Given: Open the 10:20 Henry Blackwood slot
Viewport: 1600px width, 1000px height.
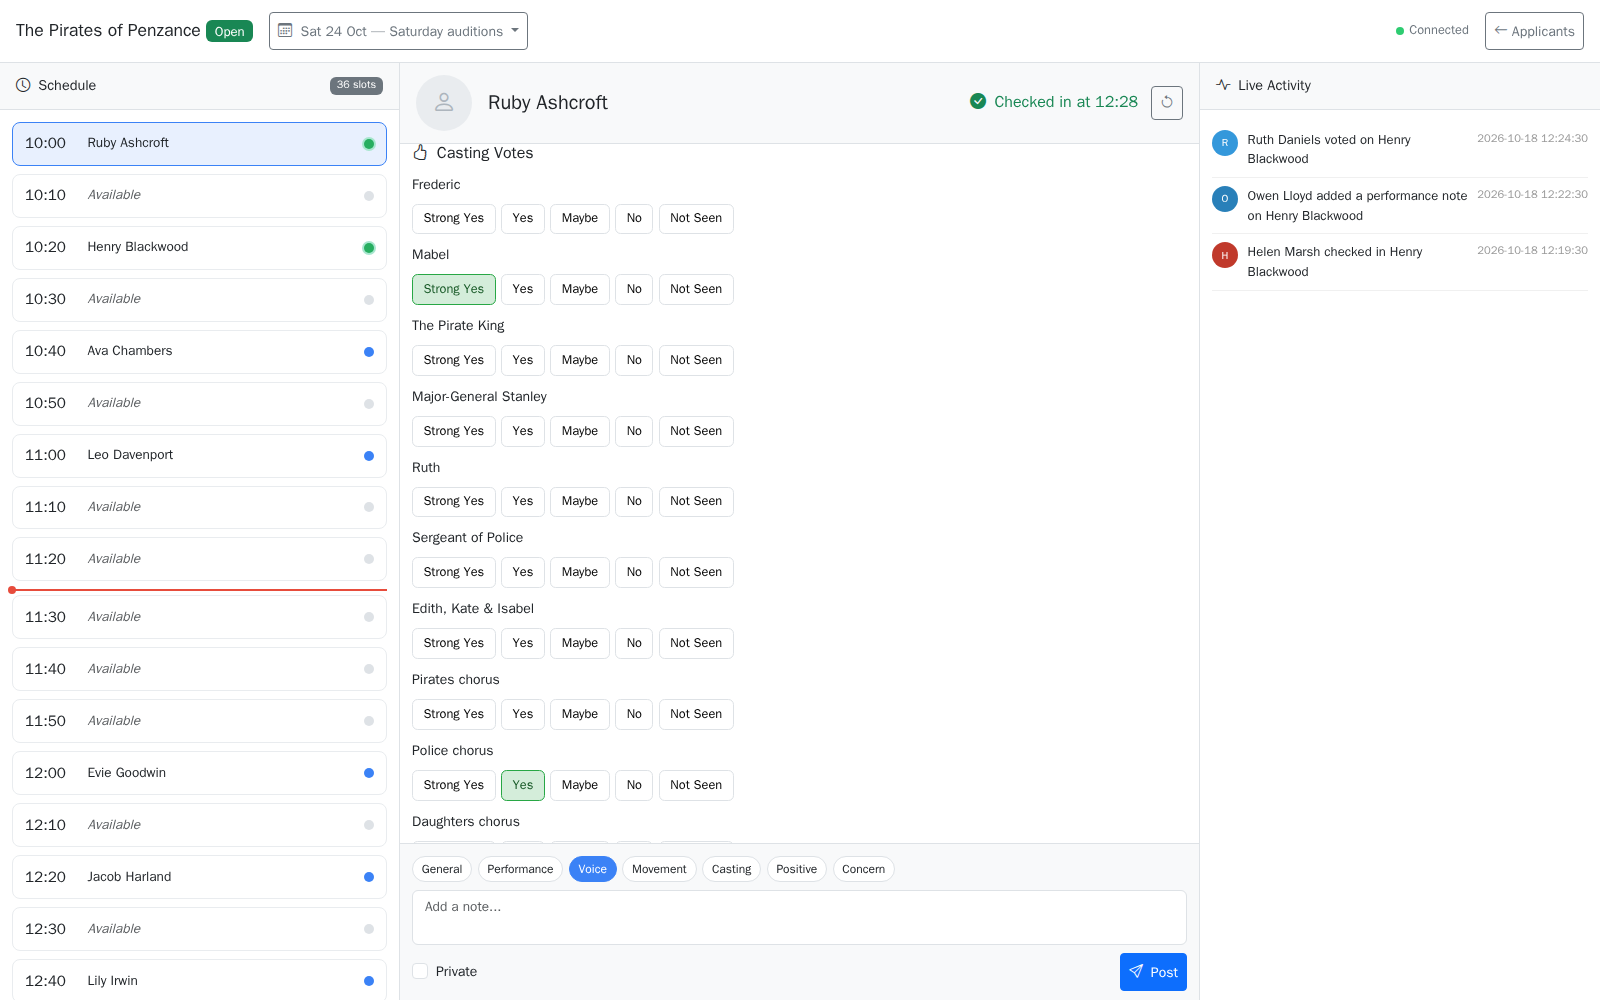Looking at the screenshot, I should pos(199,248).
